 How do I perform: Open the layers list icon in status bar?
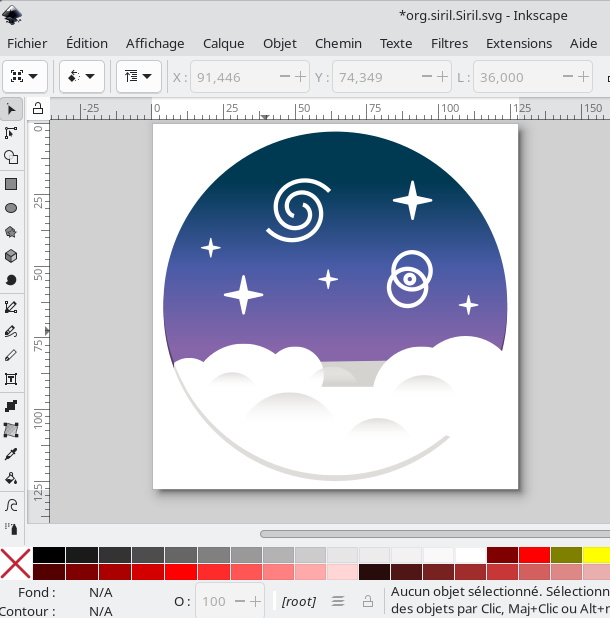338,601
